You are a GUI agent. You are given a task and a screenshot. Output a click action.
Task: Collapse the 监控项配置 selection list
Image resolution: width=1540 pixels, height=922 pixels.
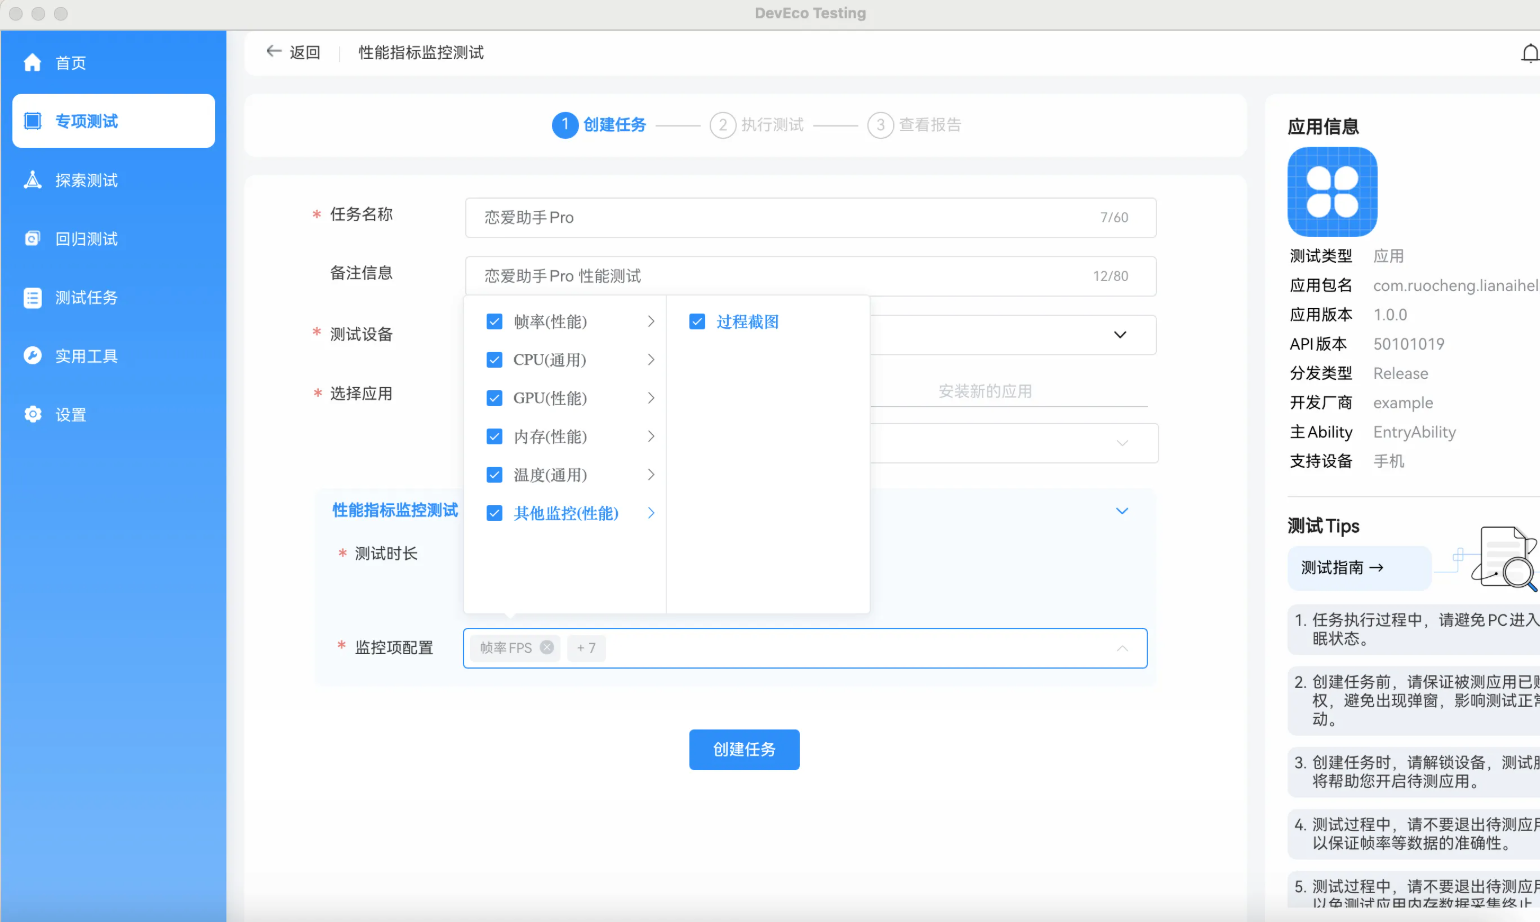pyautogui.click(x=1121, y=648)
